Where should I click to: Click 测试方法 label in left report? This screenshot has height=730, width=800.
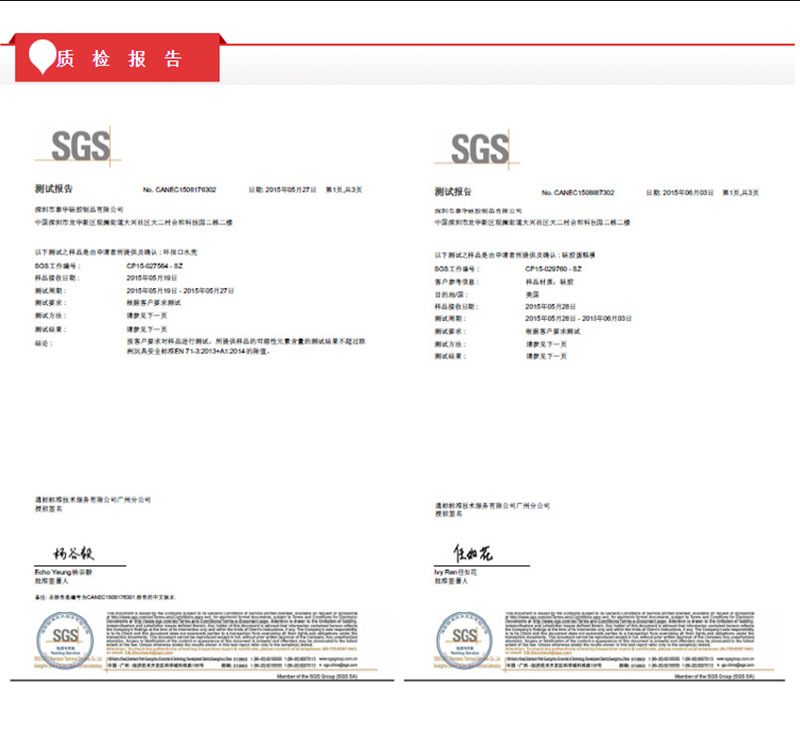point(51,316)
